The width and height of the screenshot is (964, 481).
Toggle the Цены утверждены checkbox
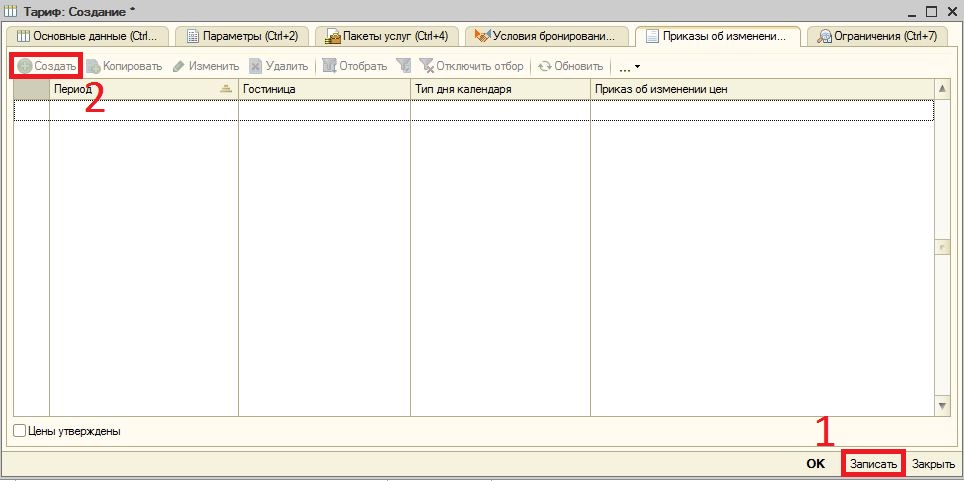(x=20, y=431)
